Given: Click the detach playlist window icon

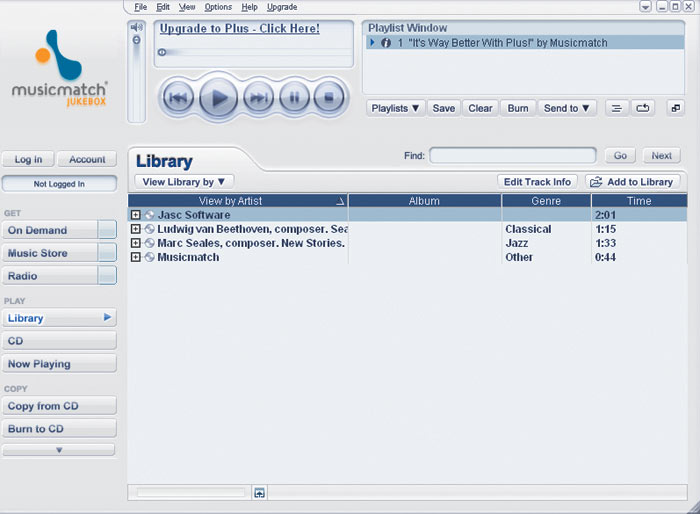Looking at the screenshot, I should coord(676,108).
